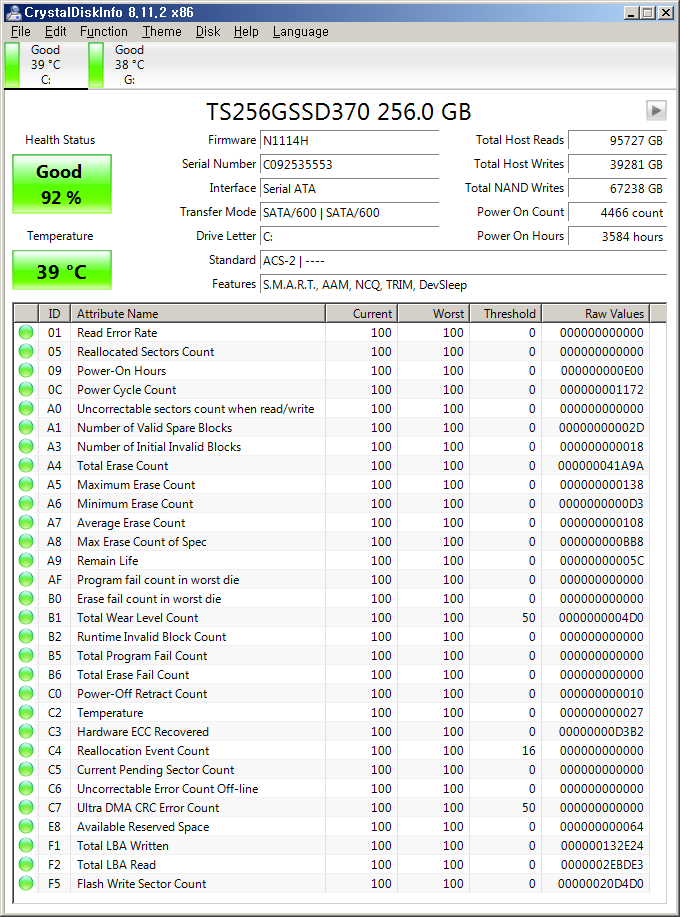The width and height of the screenshot is (680, 917).
Task: Click status icon beside Temperature attribute row
Action: coord(25,713)
